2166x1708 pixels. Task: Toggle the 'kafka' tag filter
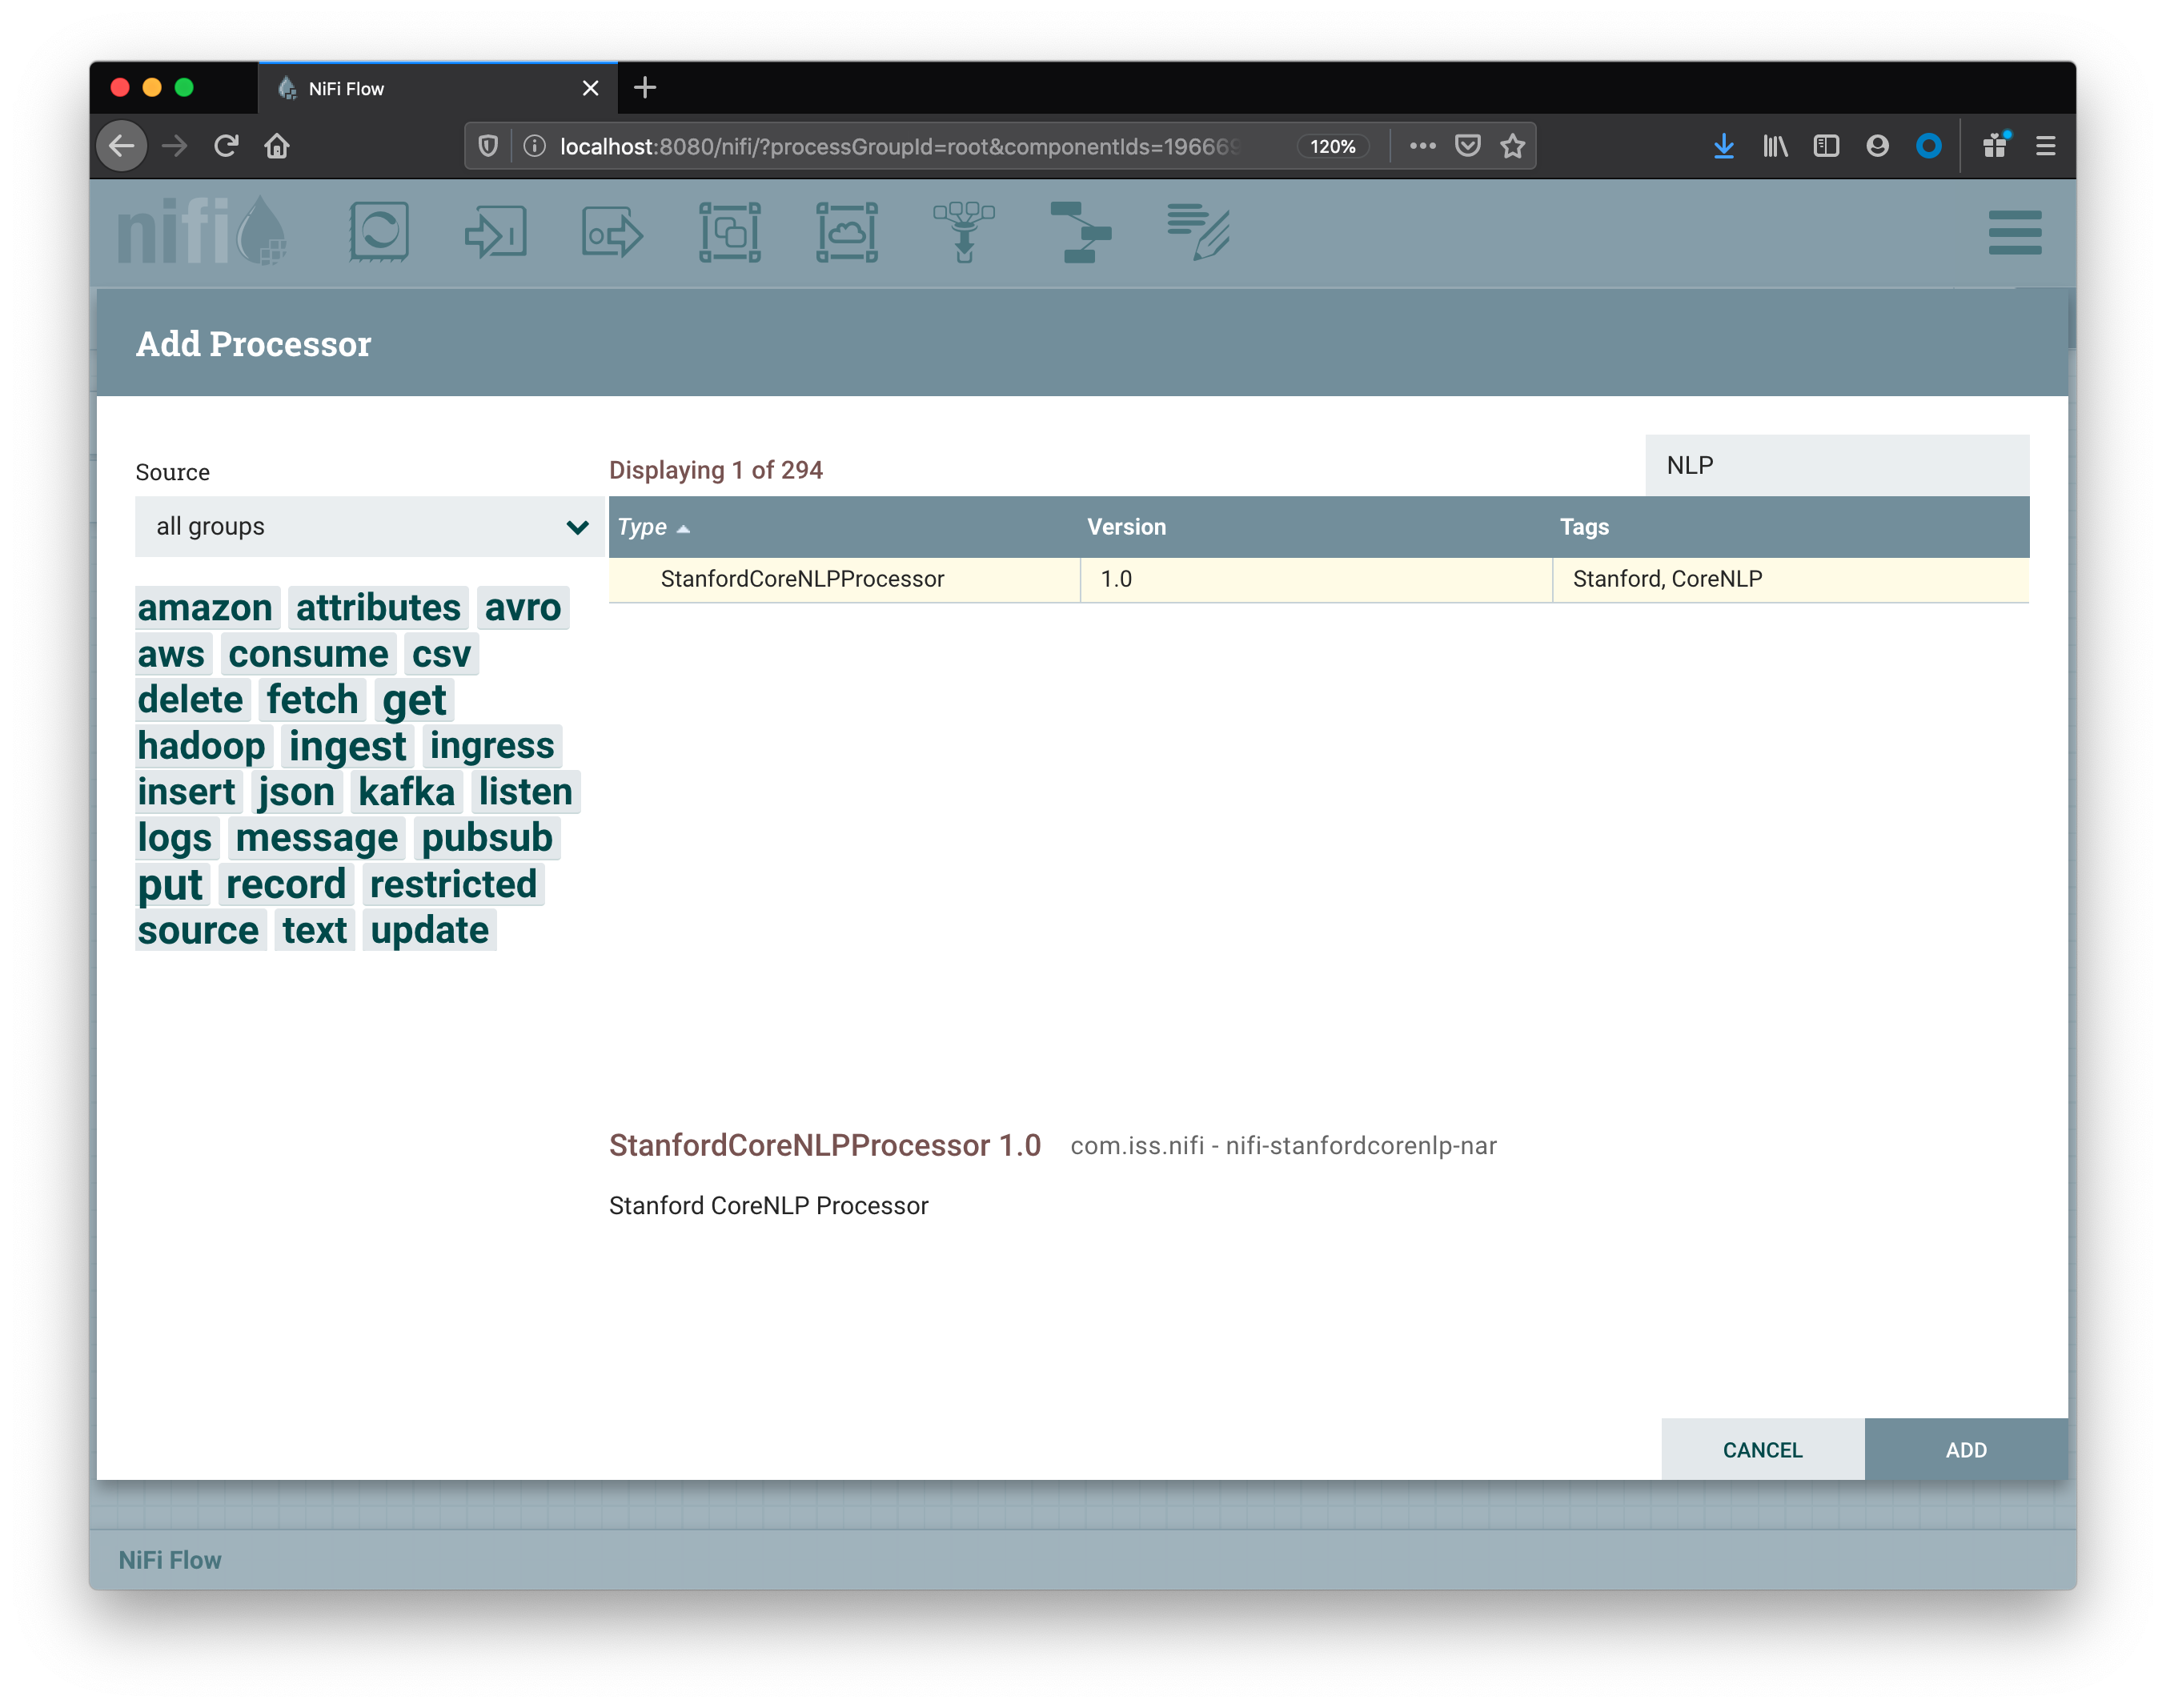click(x=406, y=792)
